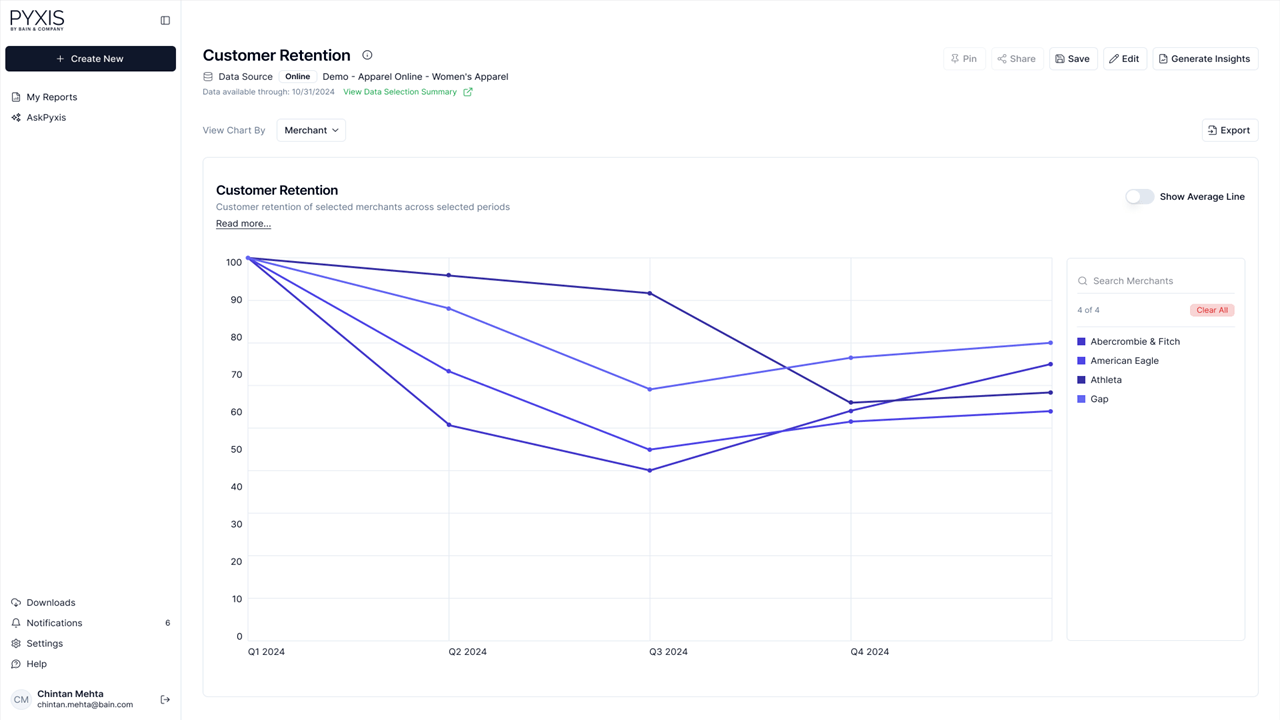The height and width of the screenshot is (720, 1280).
Task: Pin this report
Action: point(964,59)
